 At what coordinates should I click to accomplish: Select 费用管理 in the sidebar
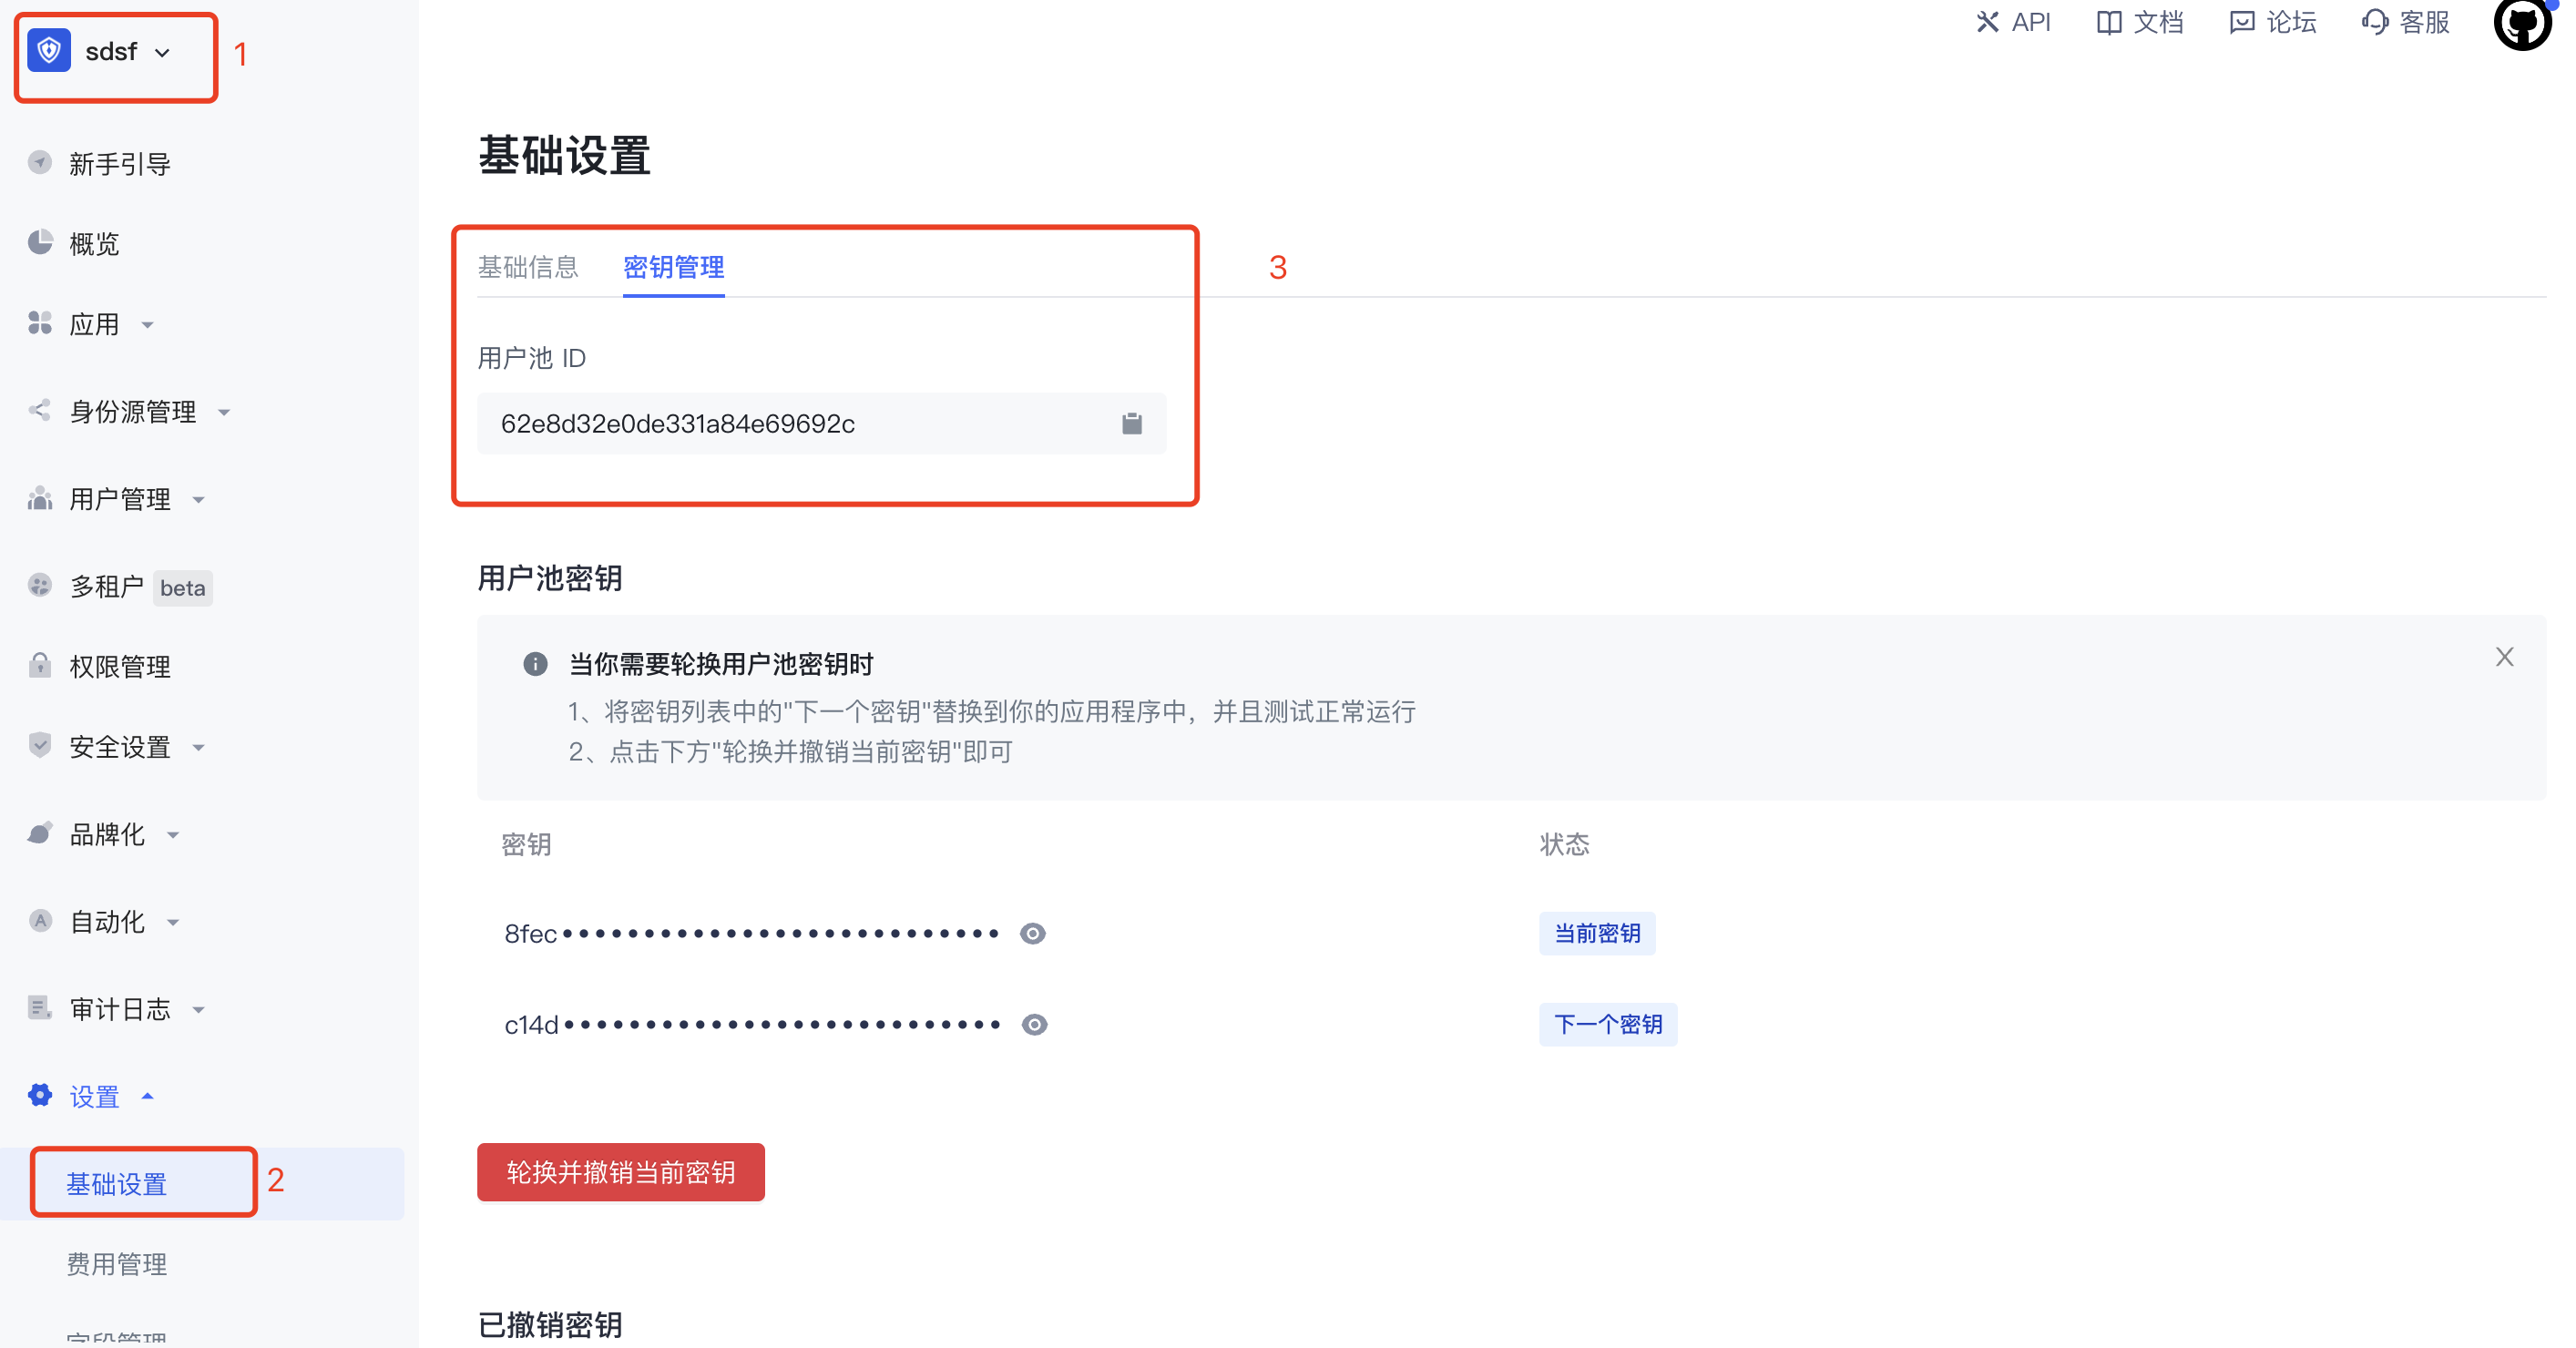[x=116, y=1263]
